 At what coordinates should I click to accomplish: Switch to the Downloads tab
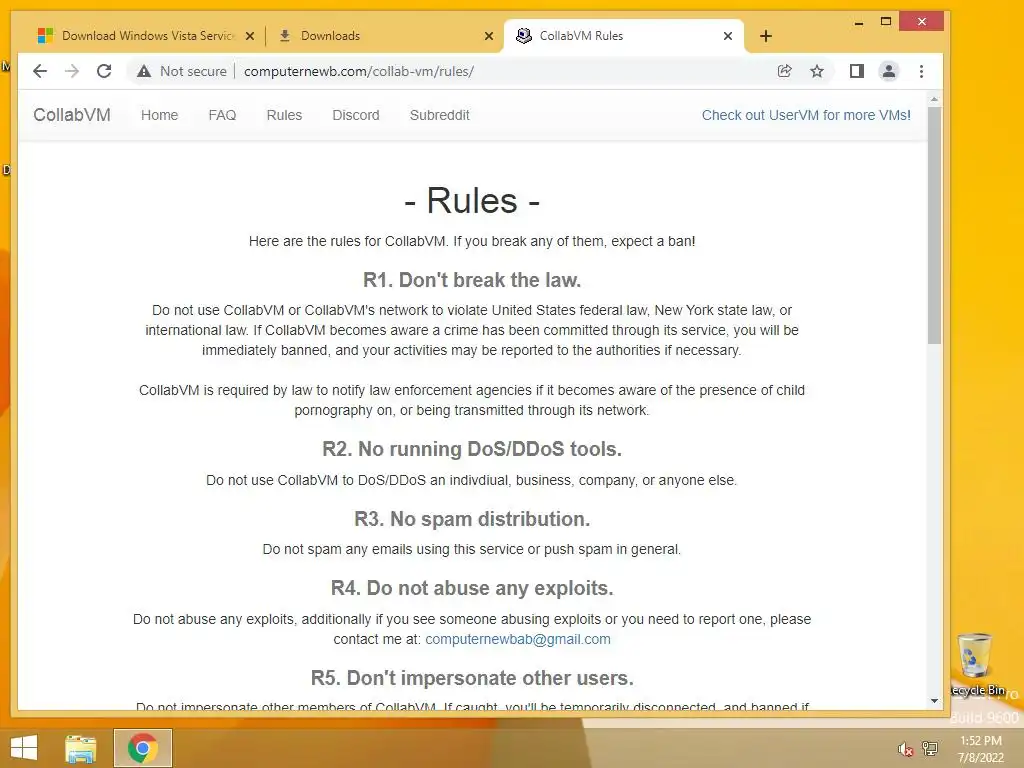[x=384, y=36]
